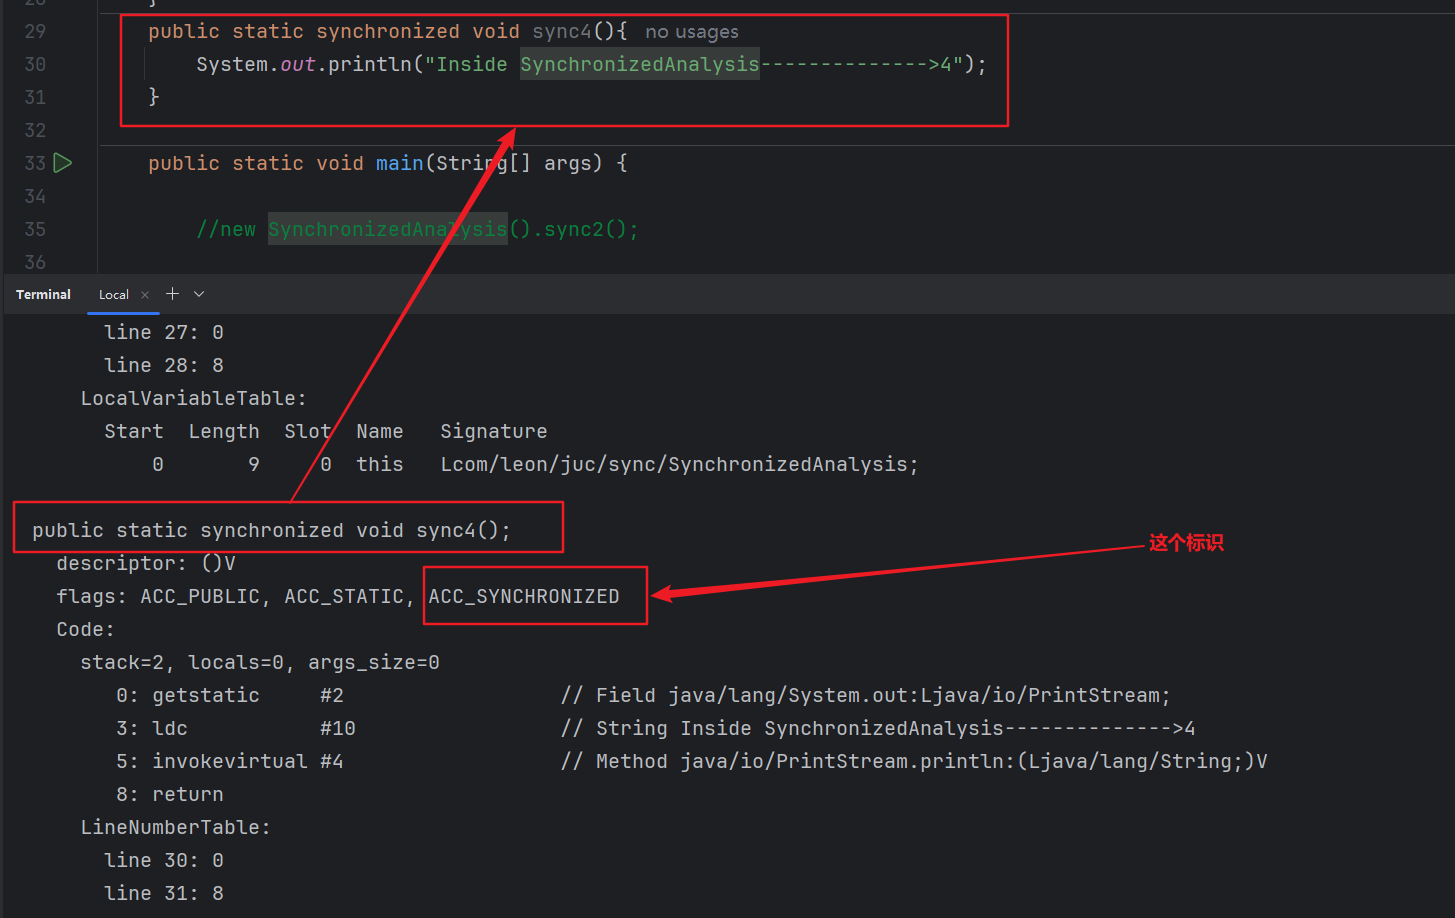Image resolution: width=1455 pixels, height=918 pixels.
Task: Click the getstatic instruction in terminal output
Action: point(205,695)
